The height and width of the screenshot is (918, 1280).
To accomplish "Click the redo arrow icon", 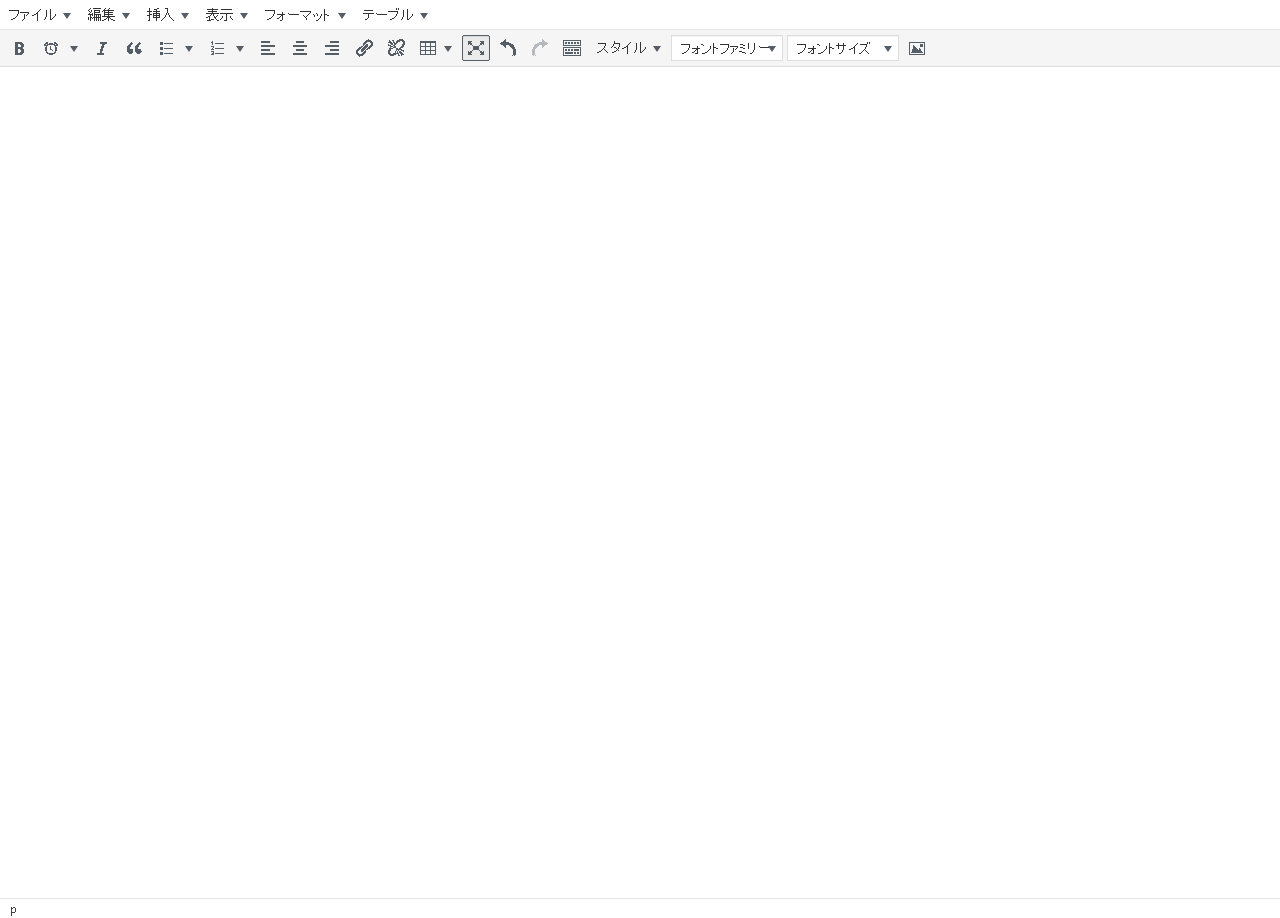I will [x=540, y=48].
